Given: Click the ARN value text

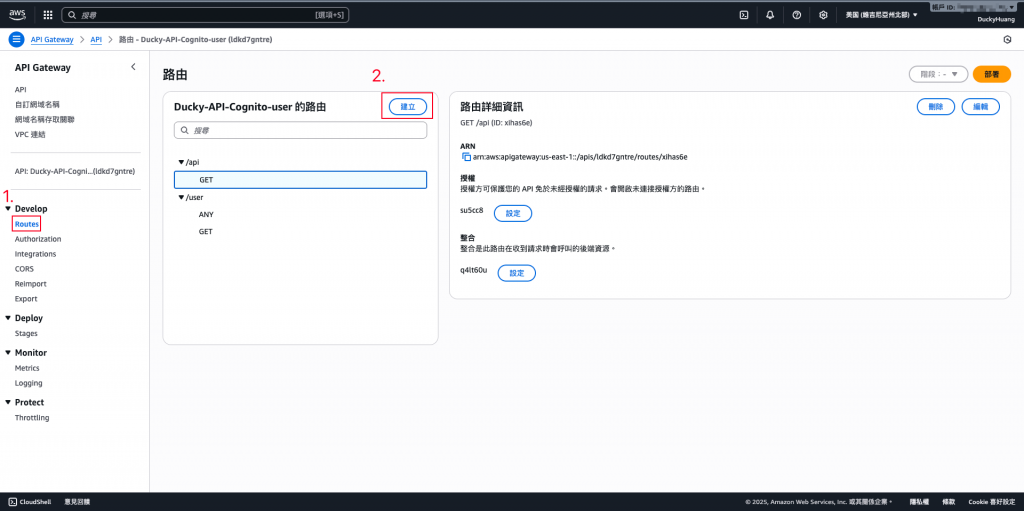Looking at the screenshot, I should pyautogui.click(x=580, y=157).
